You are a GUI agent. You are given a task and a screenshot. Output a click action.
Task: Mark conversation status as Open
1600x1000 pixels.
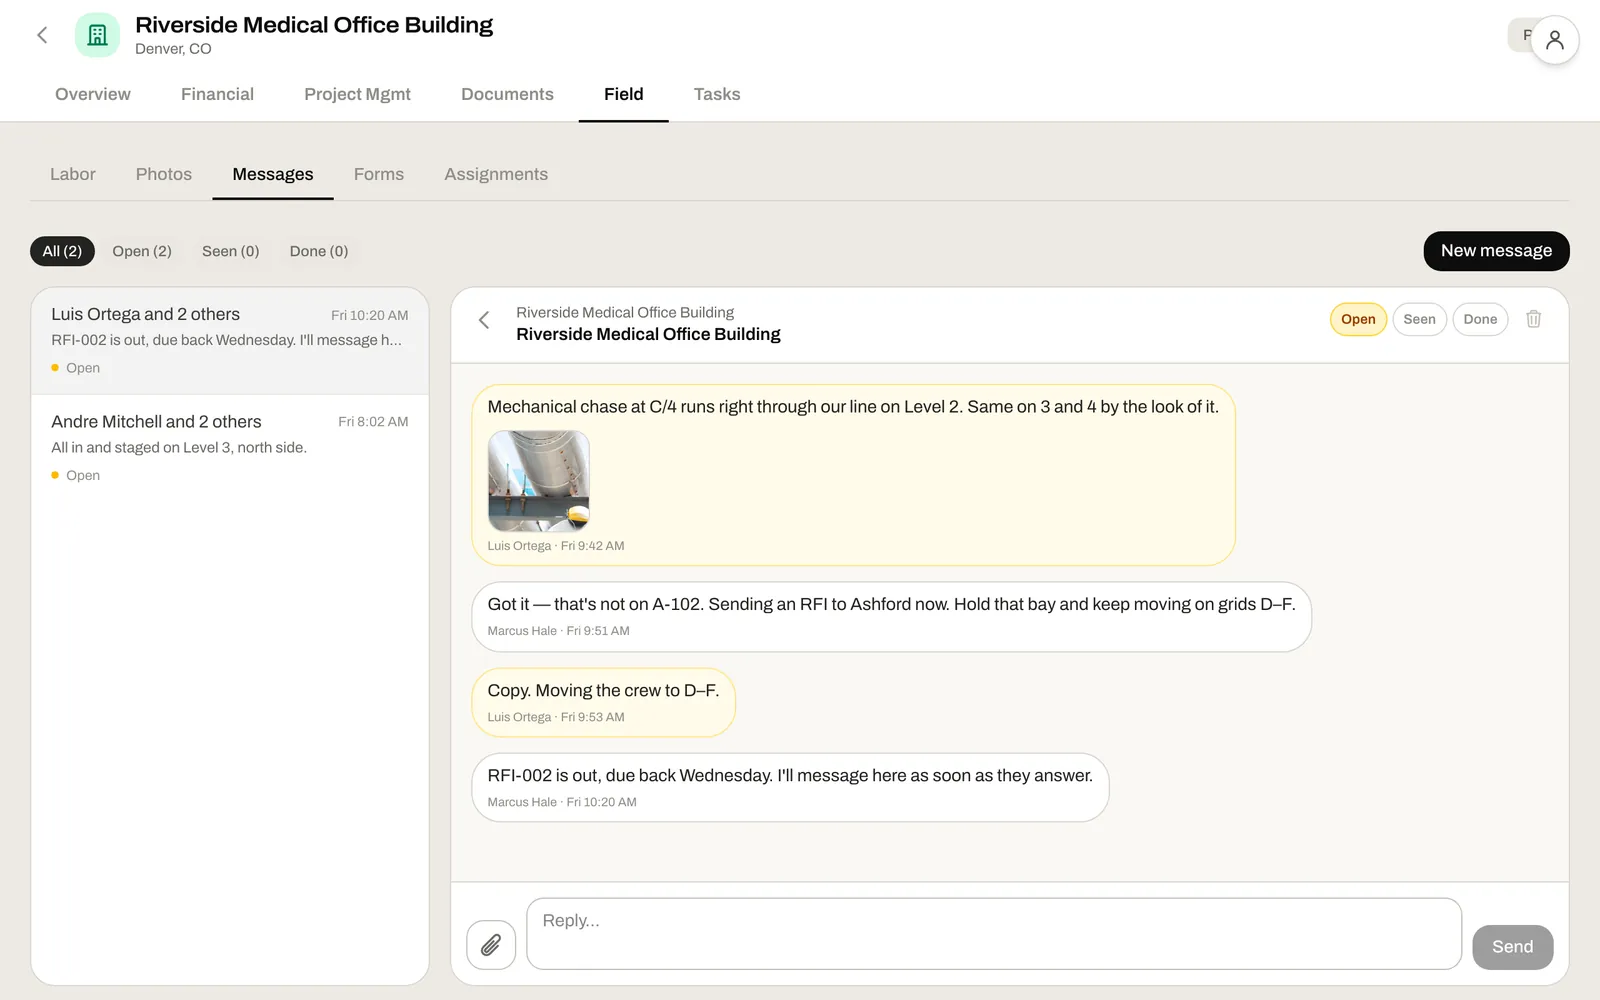1358,319
